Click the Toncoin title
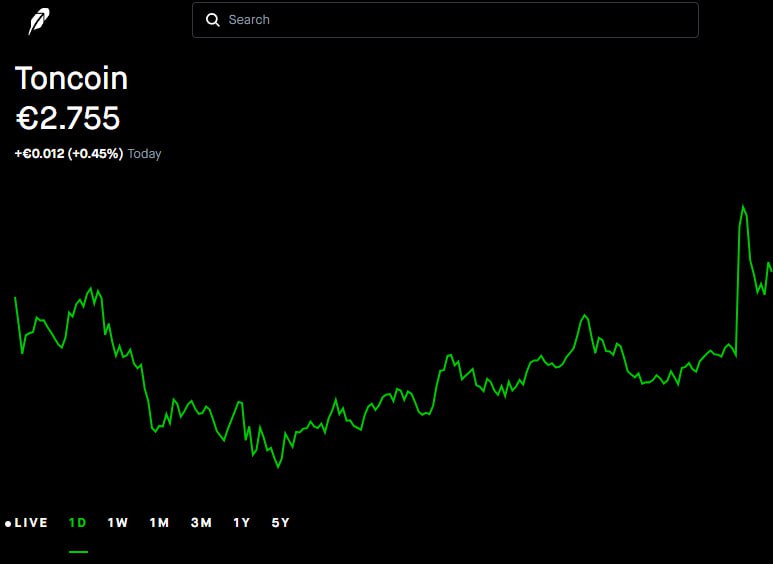Screen dimensions: 773x564 click(71, 78)
